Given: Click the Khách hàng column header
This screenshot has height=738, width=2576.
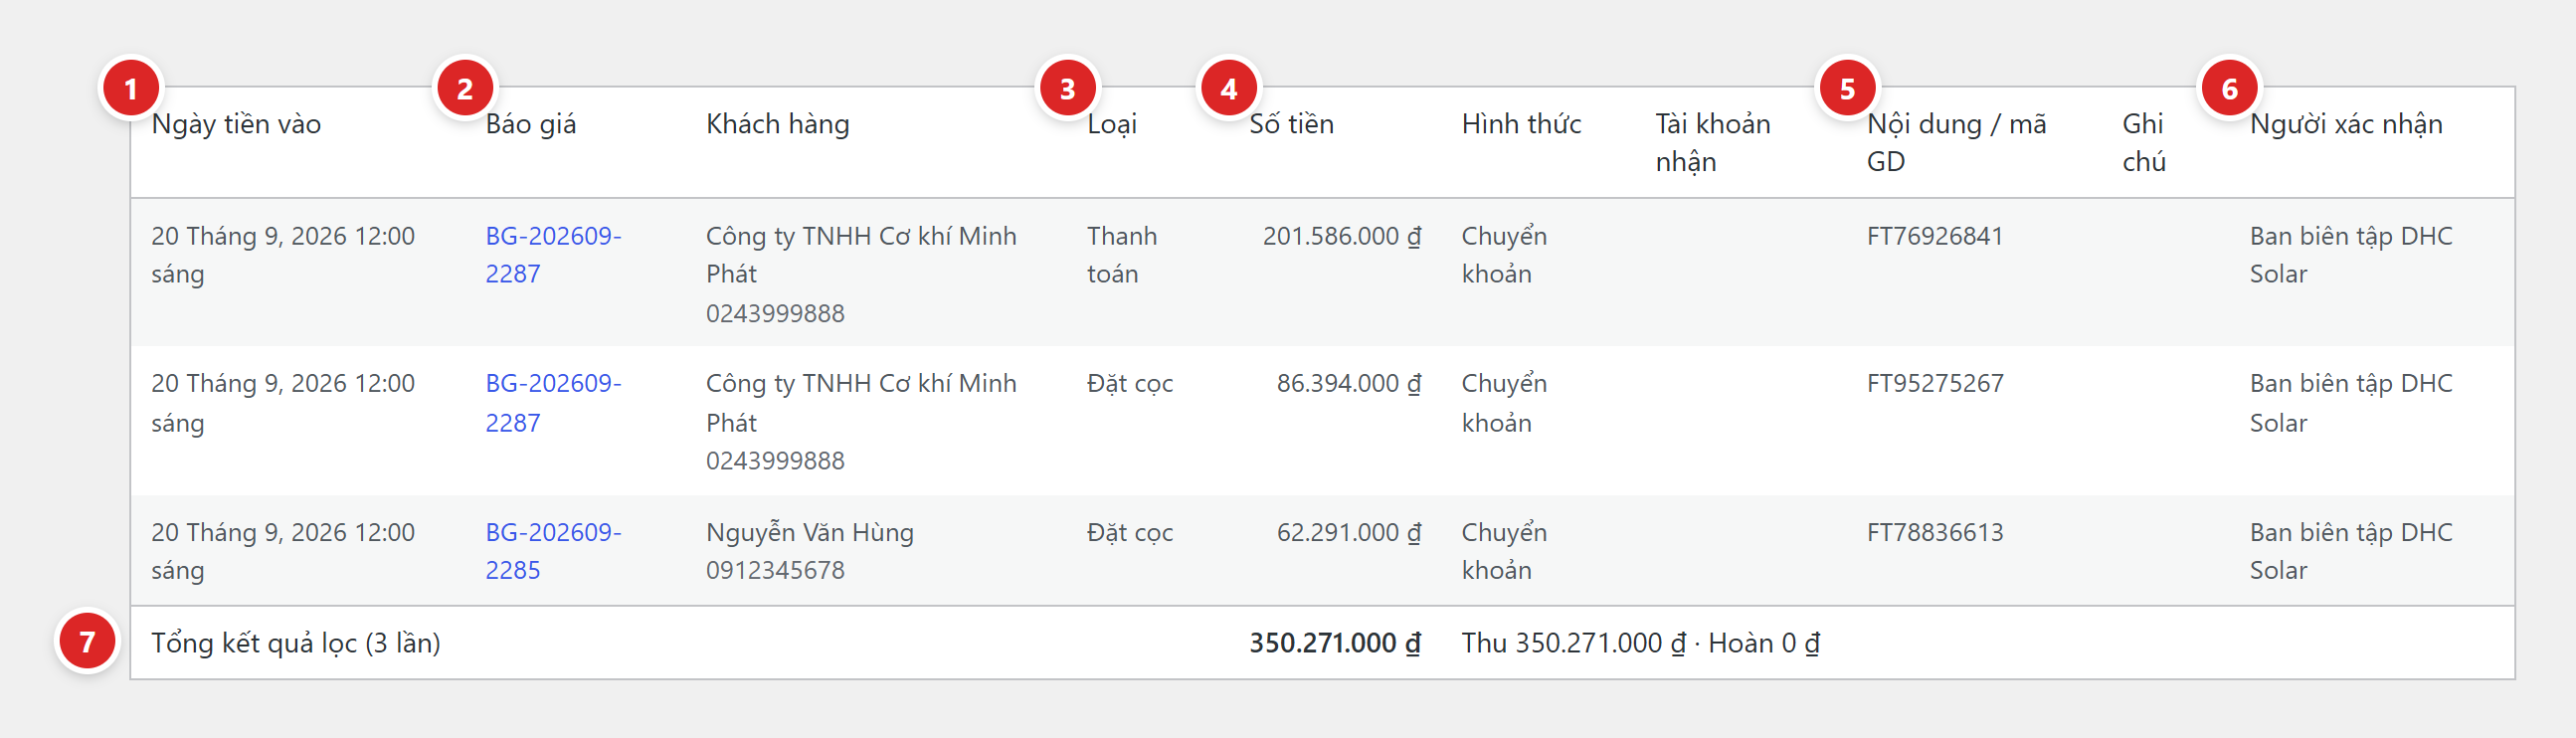Looking at the screenshot, I should point(778,124).
